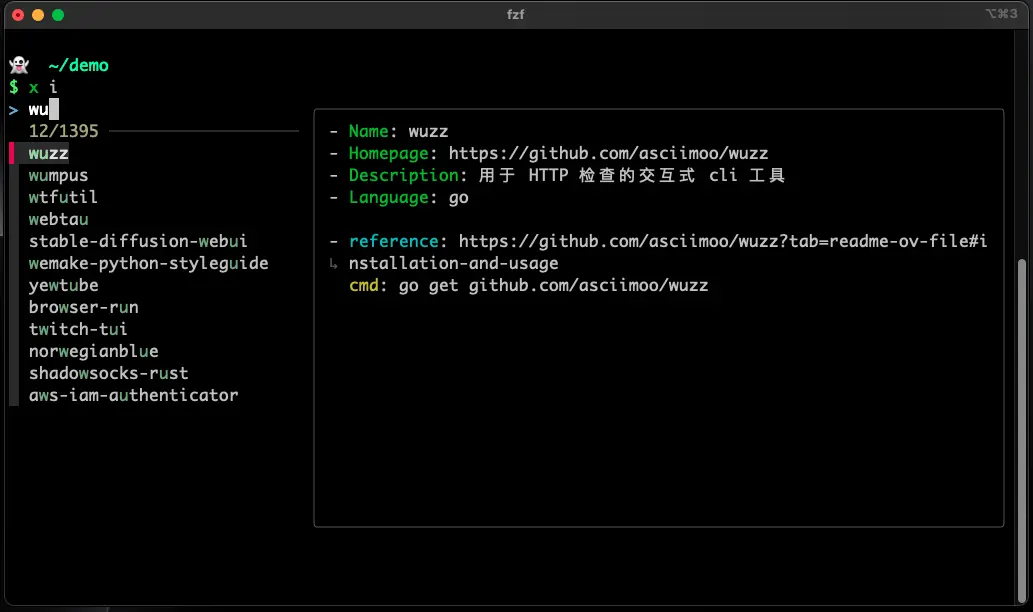Select stable-diffusion-webui entry

138,241
